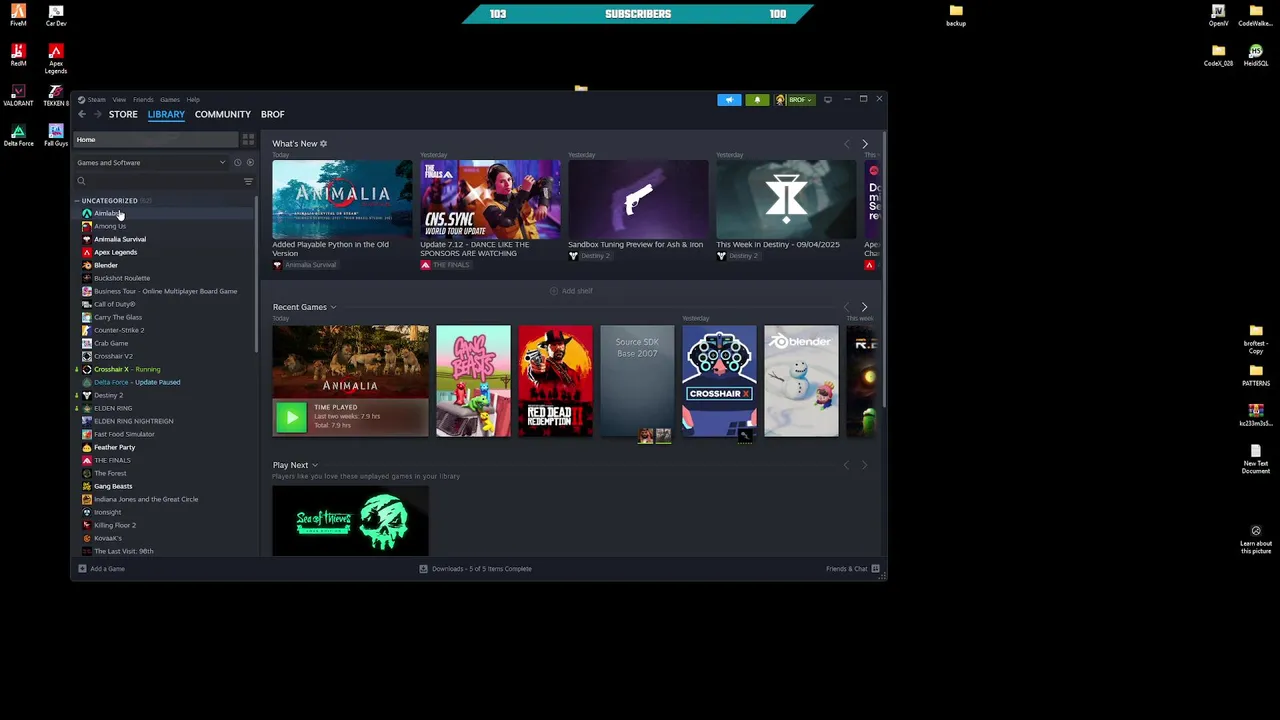
Task: Click inside the library search field
Action: pyautogui.click(x=163, y=181)
